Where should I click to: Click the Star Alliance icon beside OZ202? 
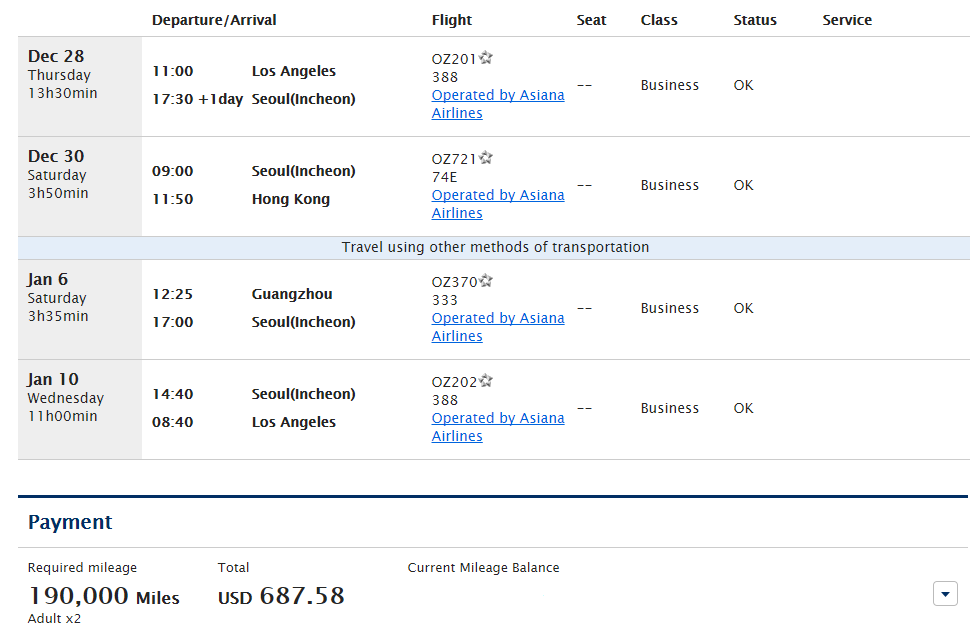(486, 381)
